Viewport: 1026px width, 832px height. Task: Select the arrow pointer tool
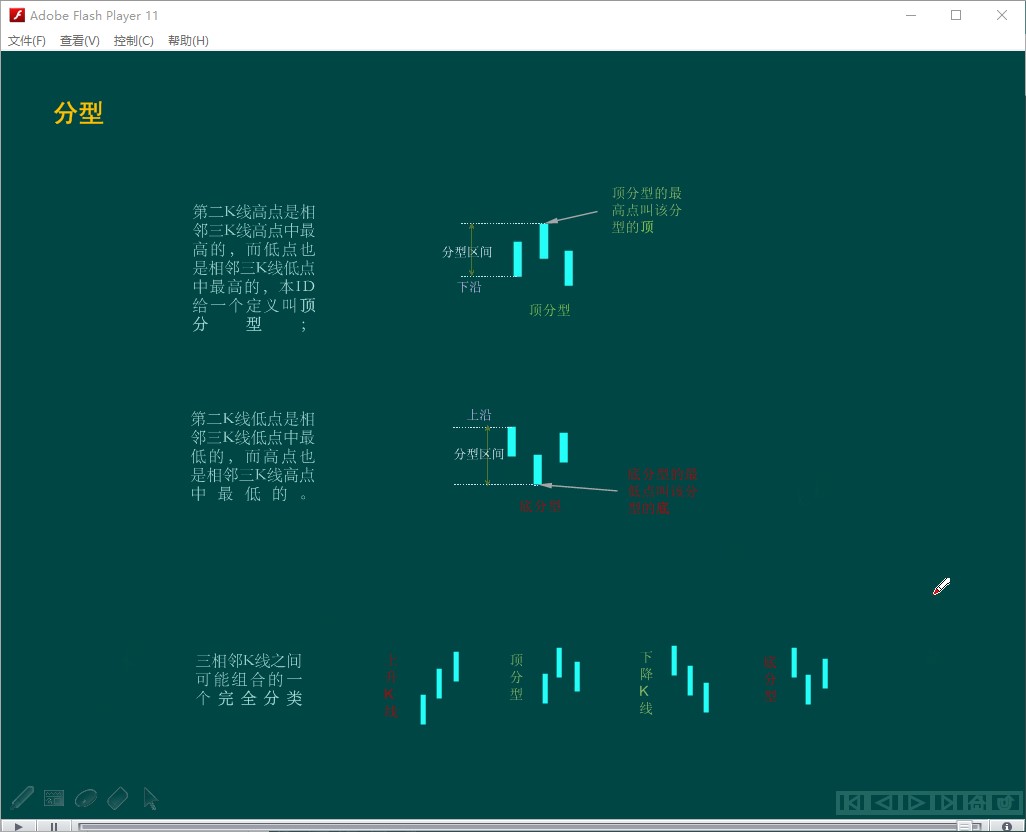tap(150, 798)
